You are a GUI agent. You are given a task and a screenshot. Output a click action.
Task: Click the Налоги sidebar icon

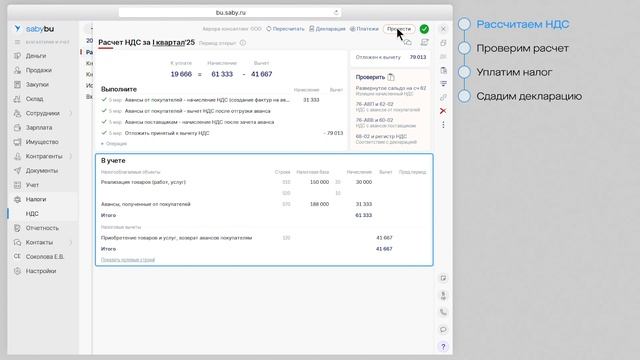click(17, 200)
